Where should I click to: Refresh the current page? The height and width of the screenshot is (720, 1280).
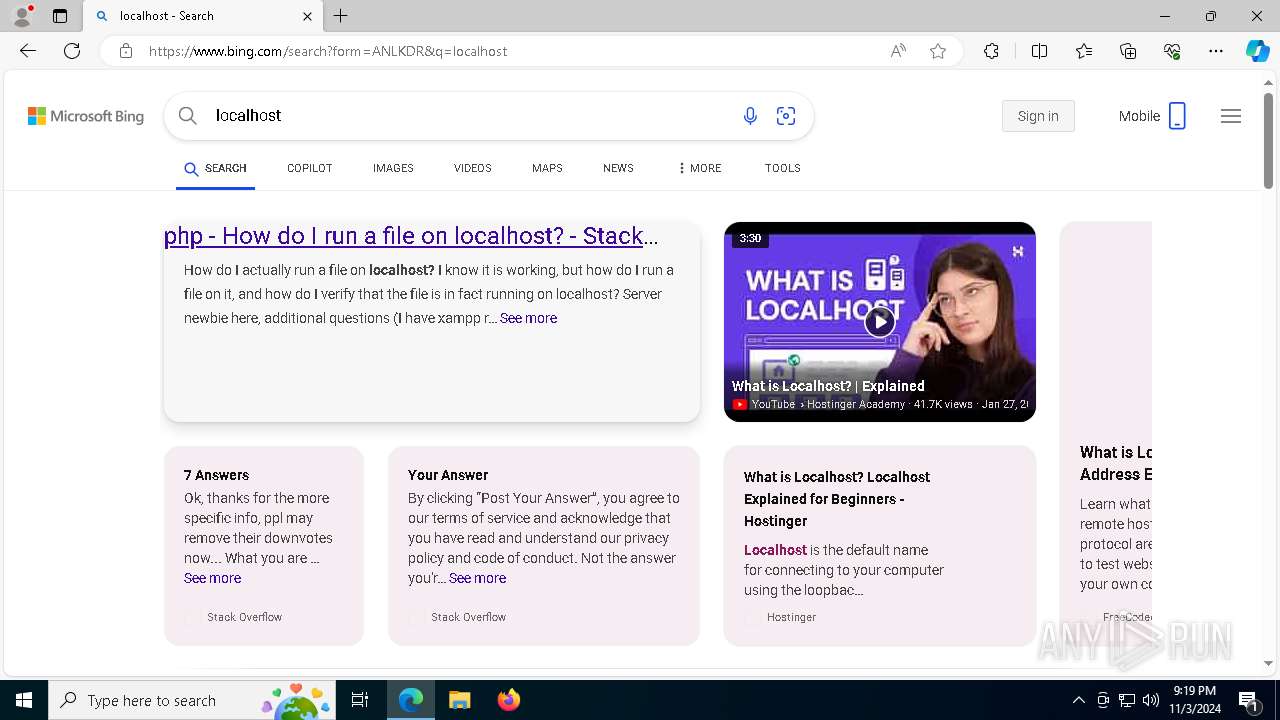[72, 51]
